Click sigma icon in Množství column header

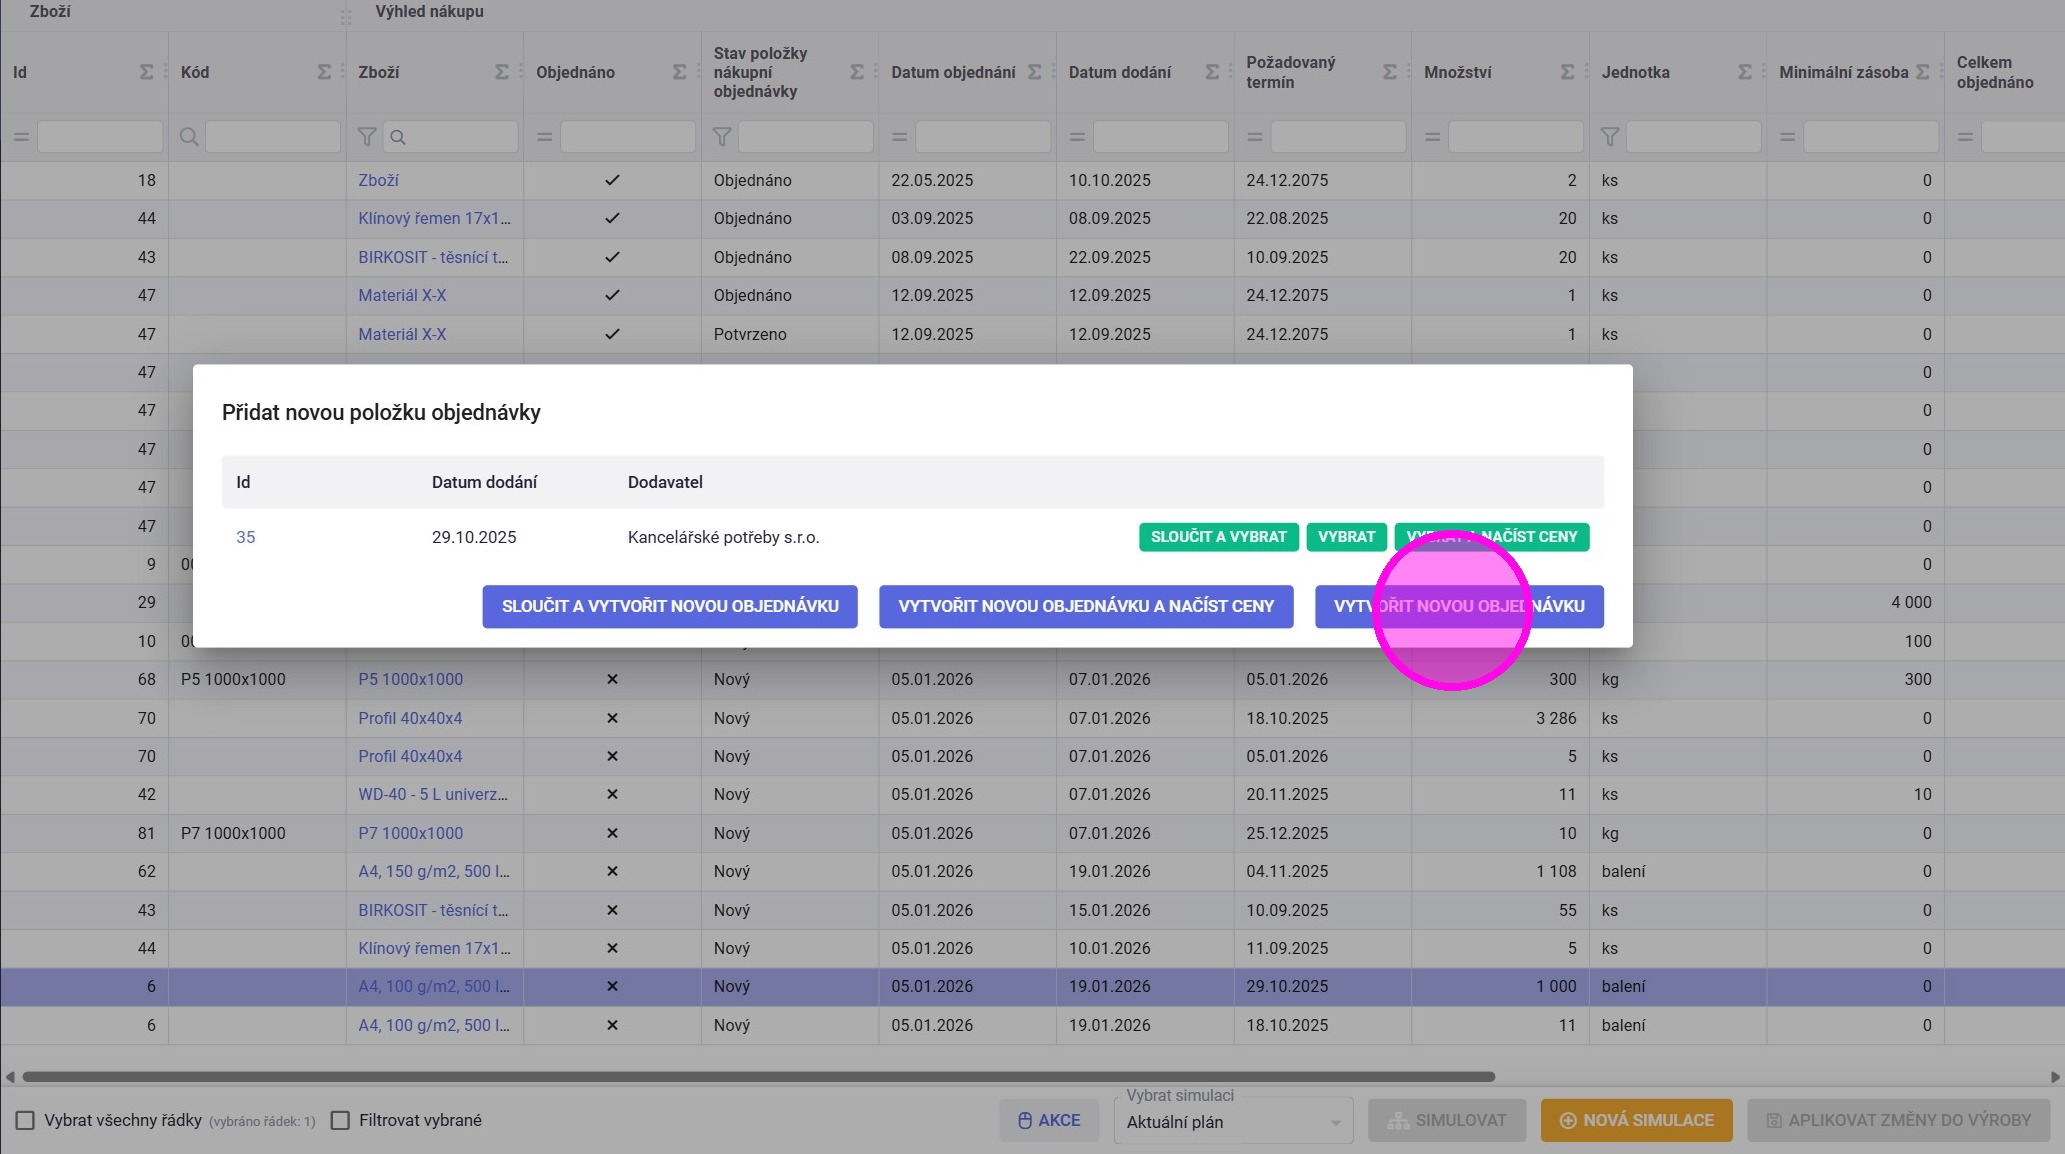point(1567,72)
